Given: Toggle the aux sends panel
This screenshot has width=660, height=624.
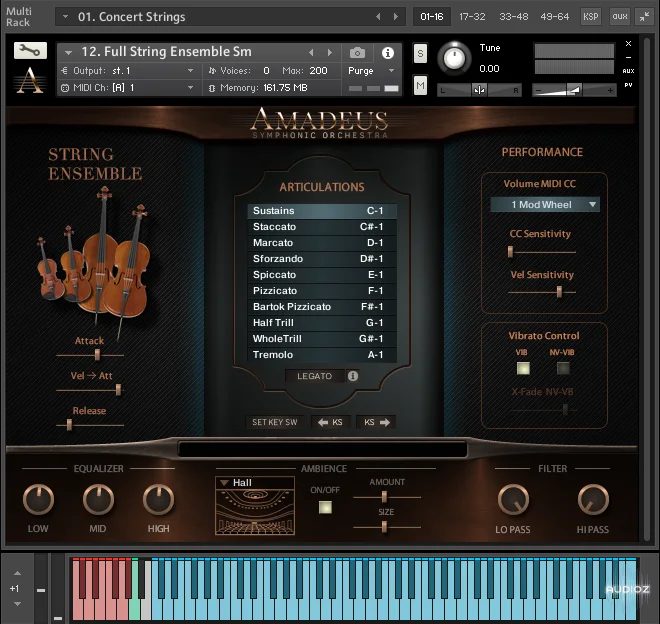Looking at the screenshot, I should pos(620,16).
